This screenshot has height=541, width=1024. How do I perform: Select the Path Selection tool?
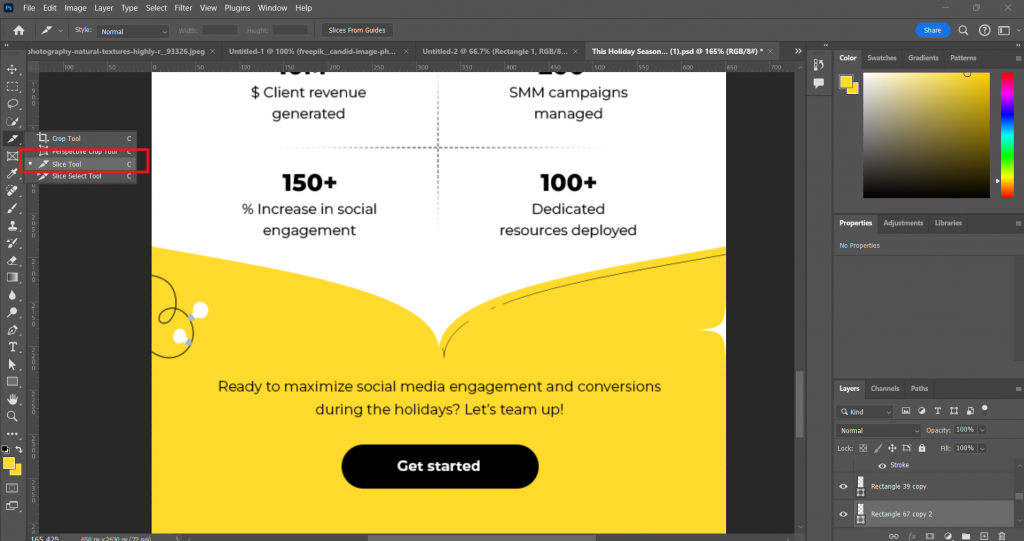(12, 365)
